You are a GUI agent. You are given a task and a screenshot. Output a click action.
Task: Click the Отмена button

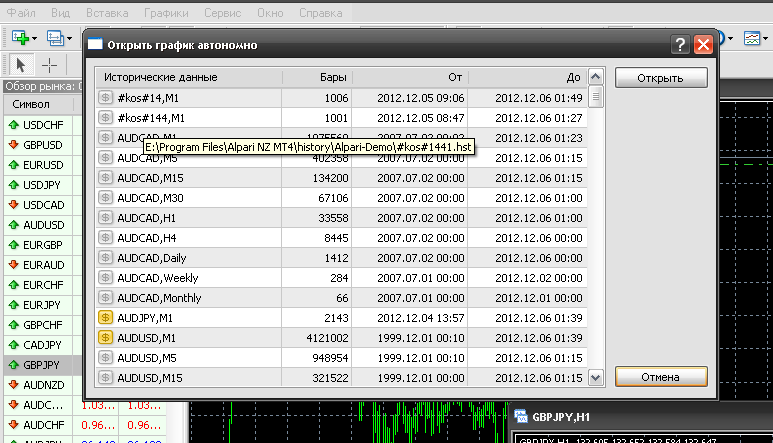click(661, 377)
